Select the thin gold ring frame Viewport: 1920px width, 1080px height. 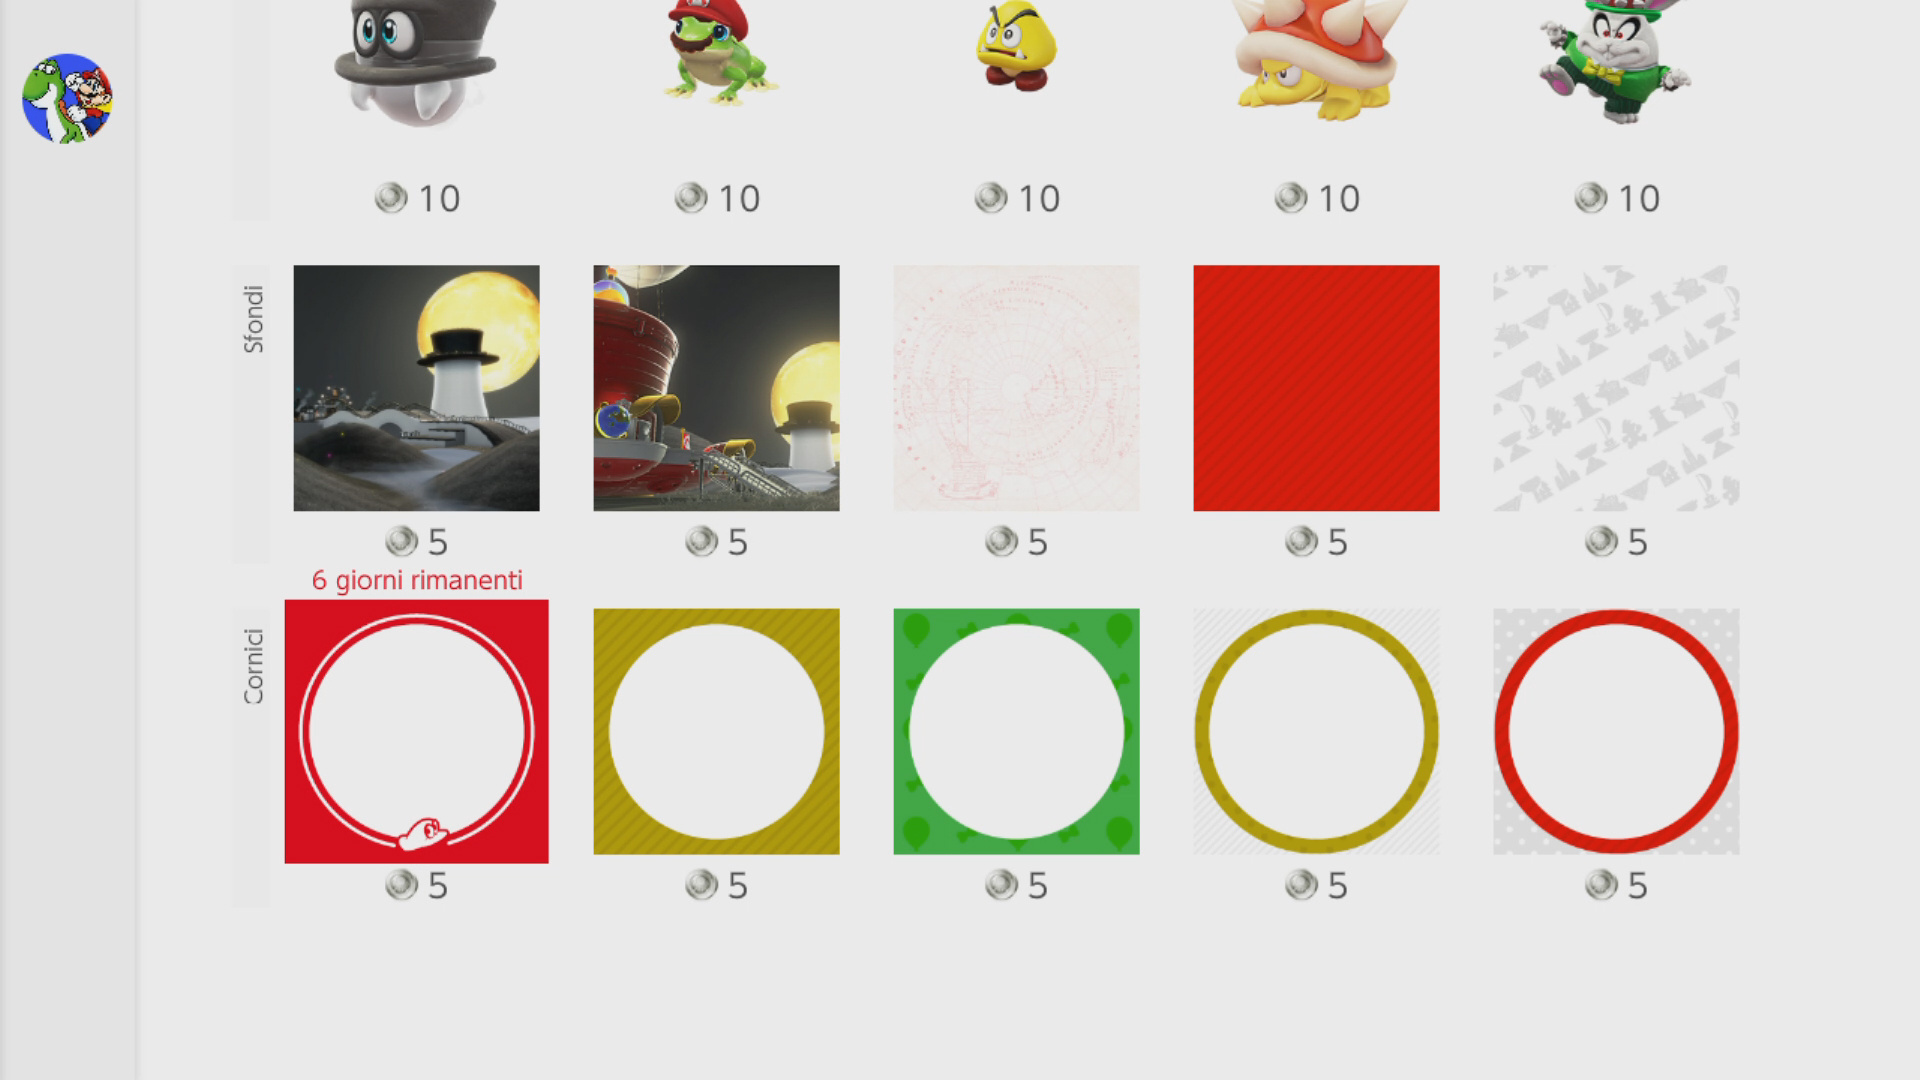(1316, 731)
